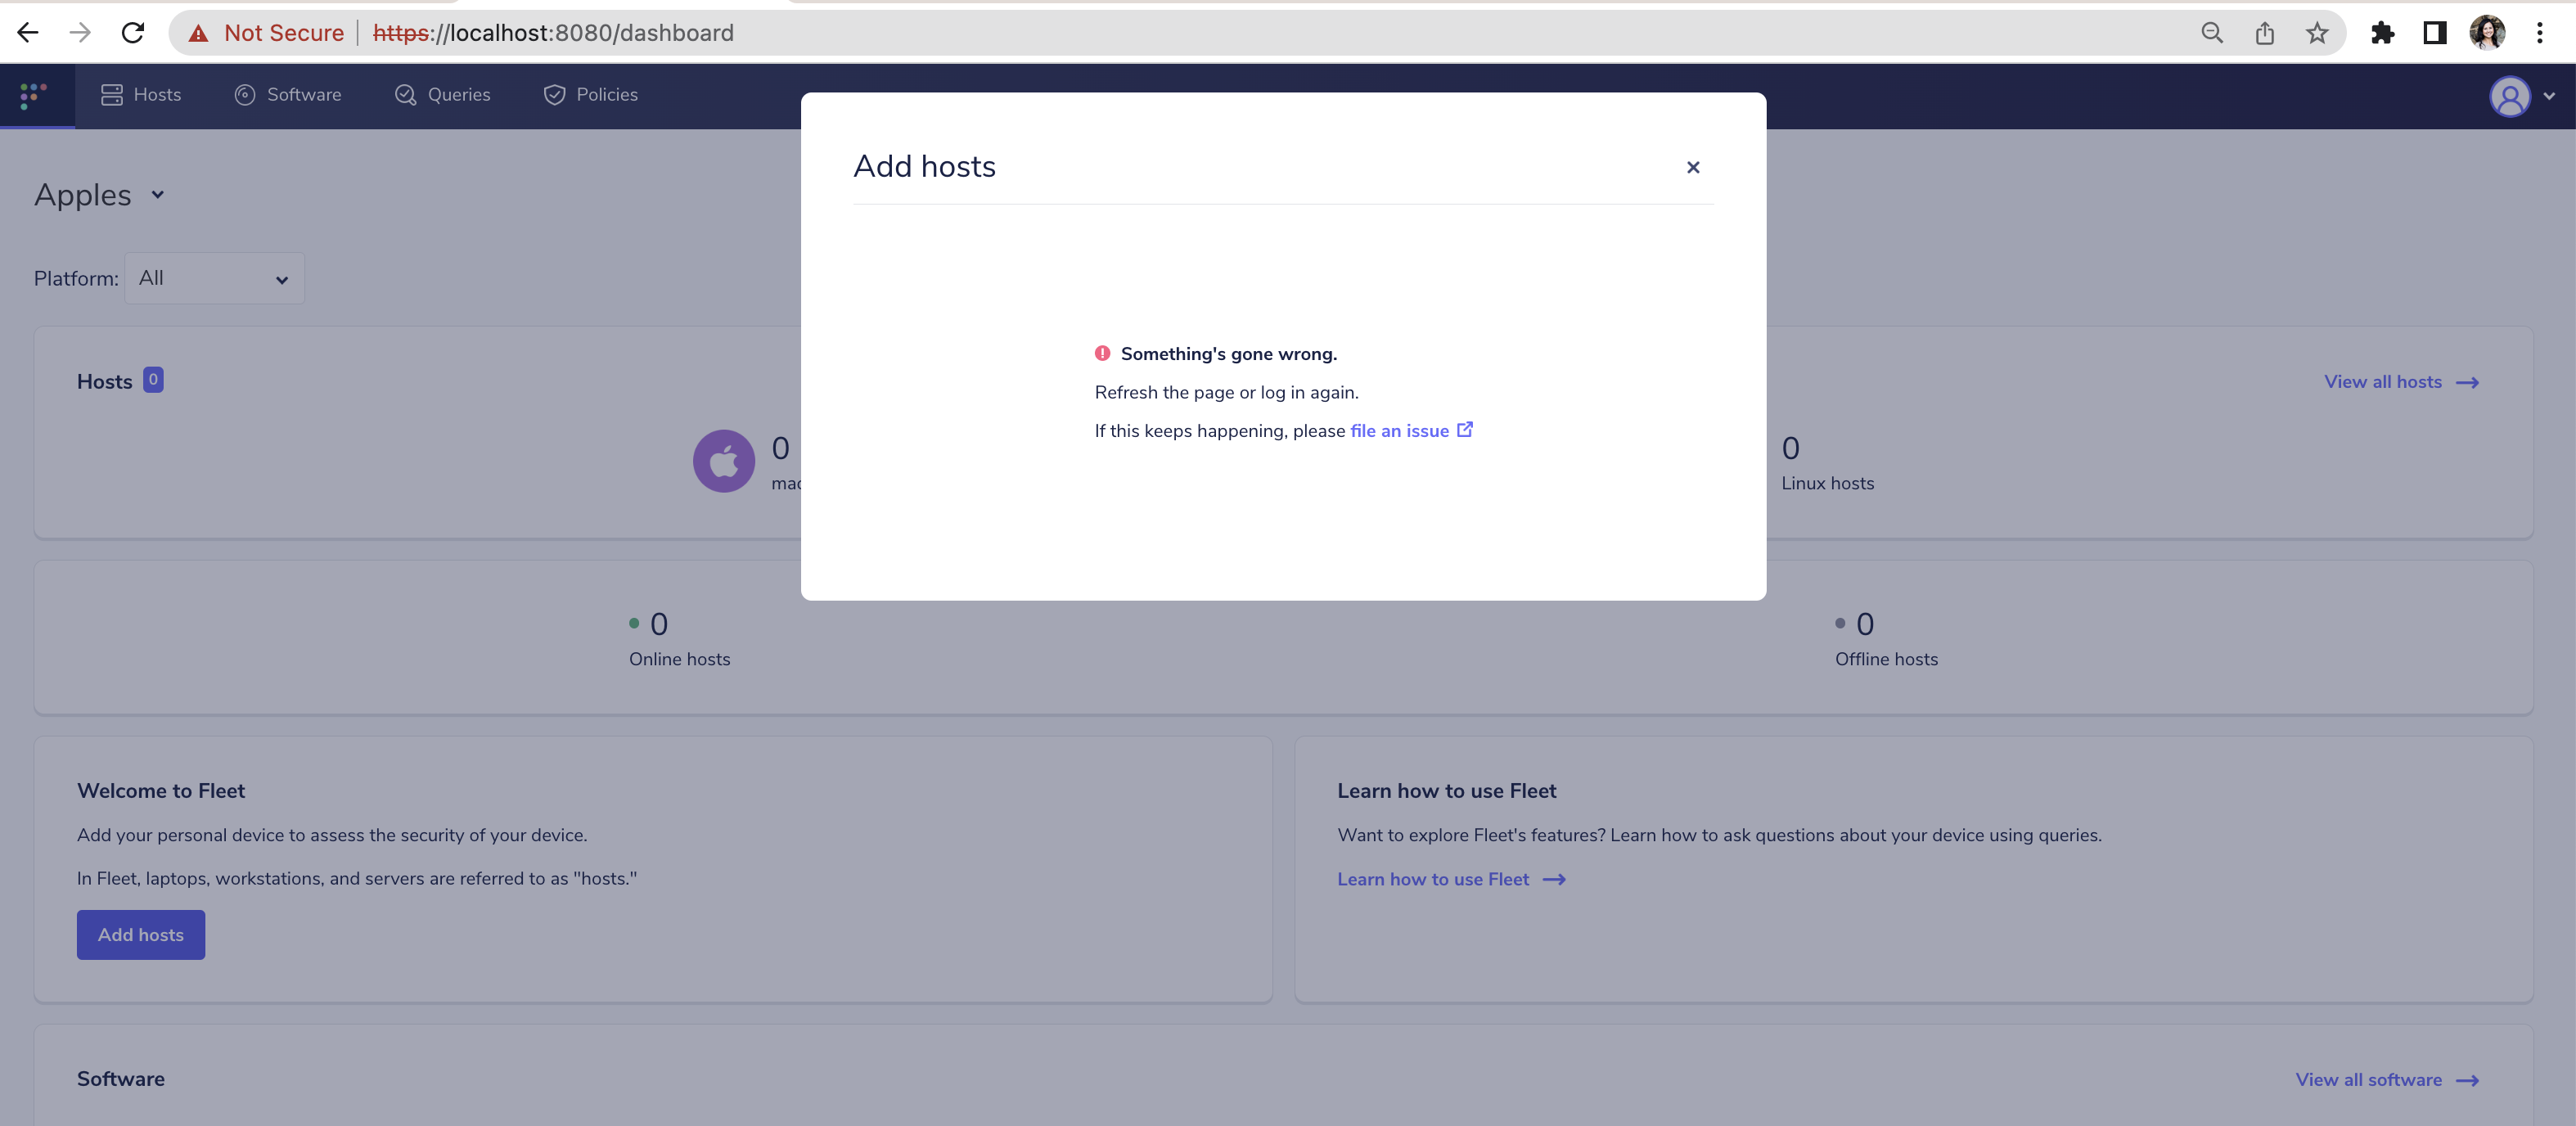The image size is (2576, 1126).
Task: Click the external-link icon after 'file an issue'
Action: [1465, 429]
